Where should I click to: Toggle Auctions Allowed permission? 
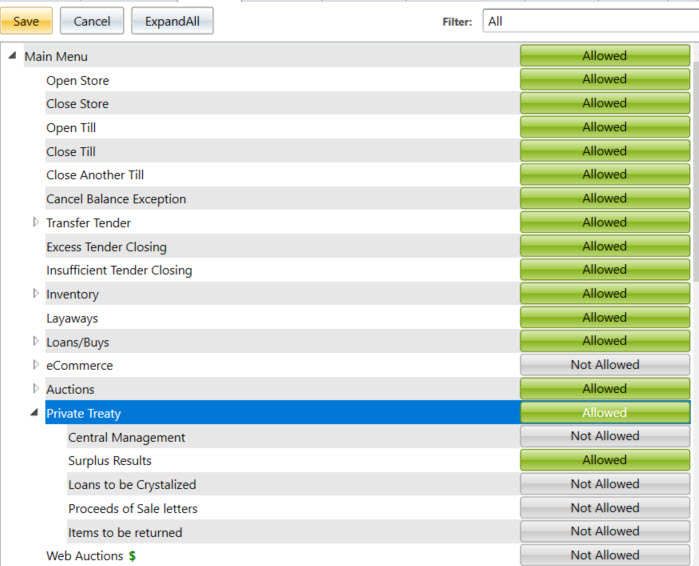click(x=605, y=389)
